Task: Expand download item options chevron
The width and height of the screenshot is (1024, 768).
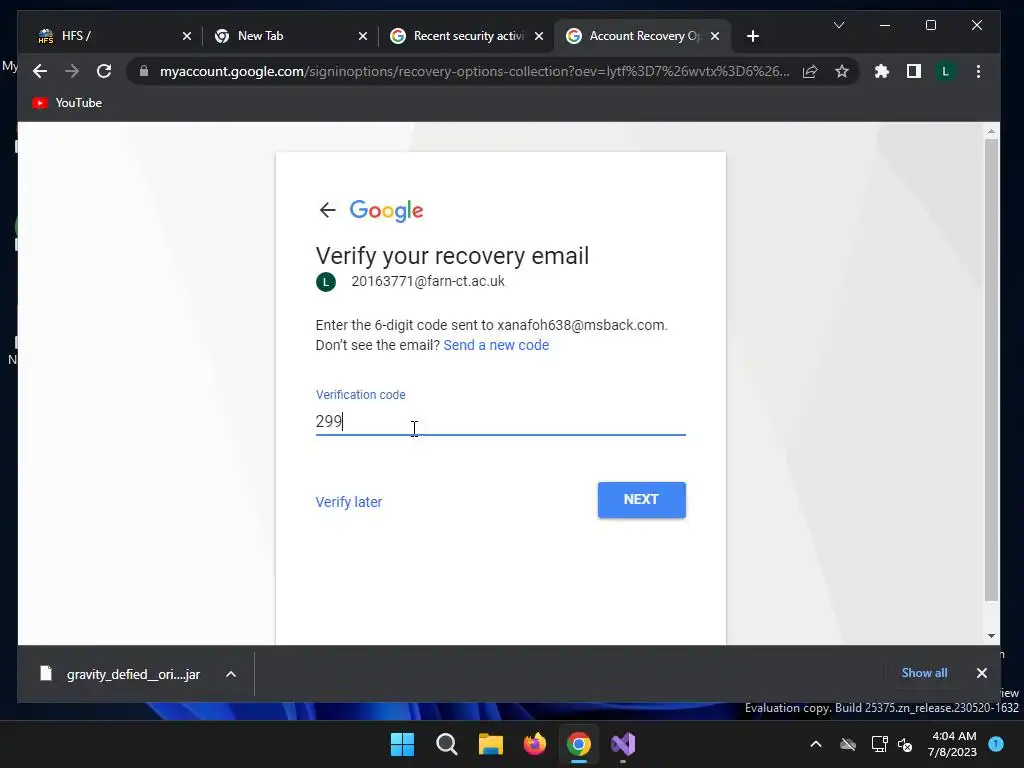Action: click(231, 674)
